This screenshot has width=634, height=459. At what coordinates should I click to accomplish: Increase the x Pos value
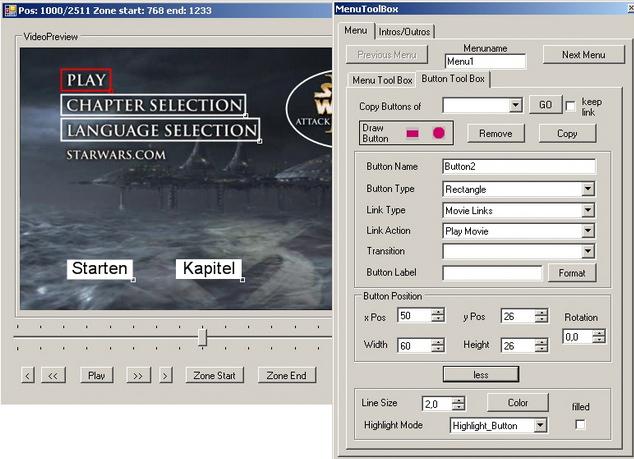pyautogui.click(x=437, y=312)
